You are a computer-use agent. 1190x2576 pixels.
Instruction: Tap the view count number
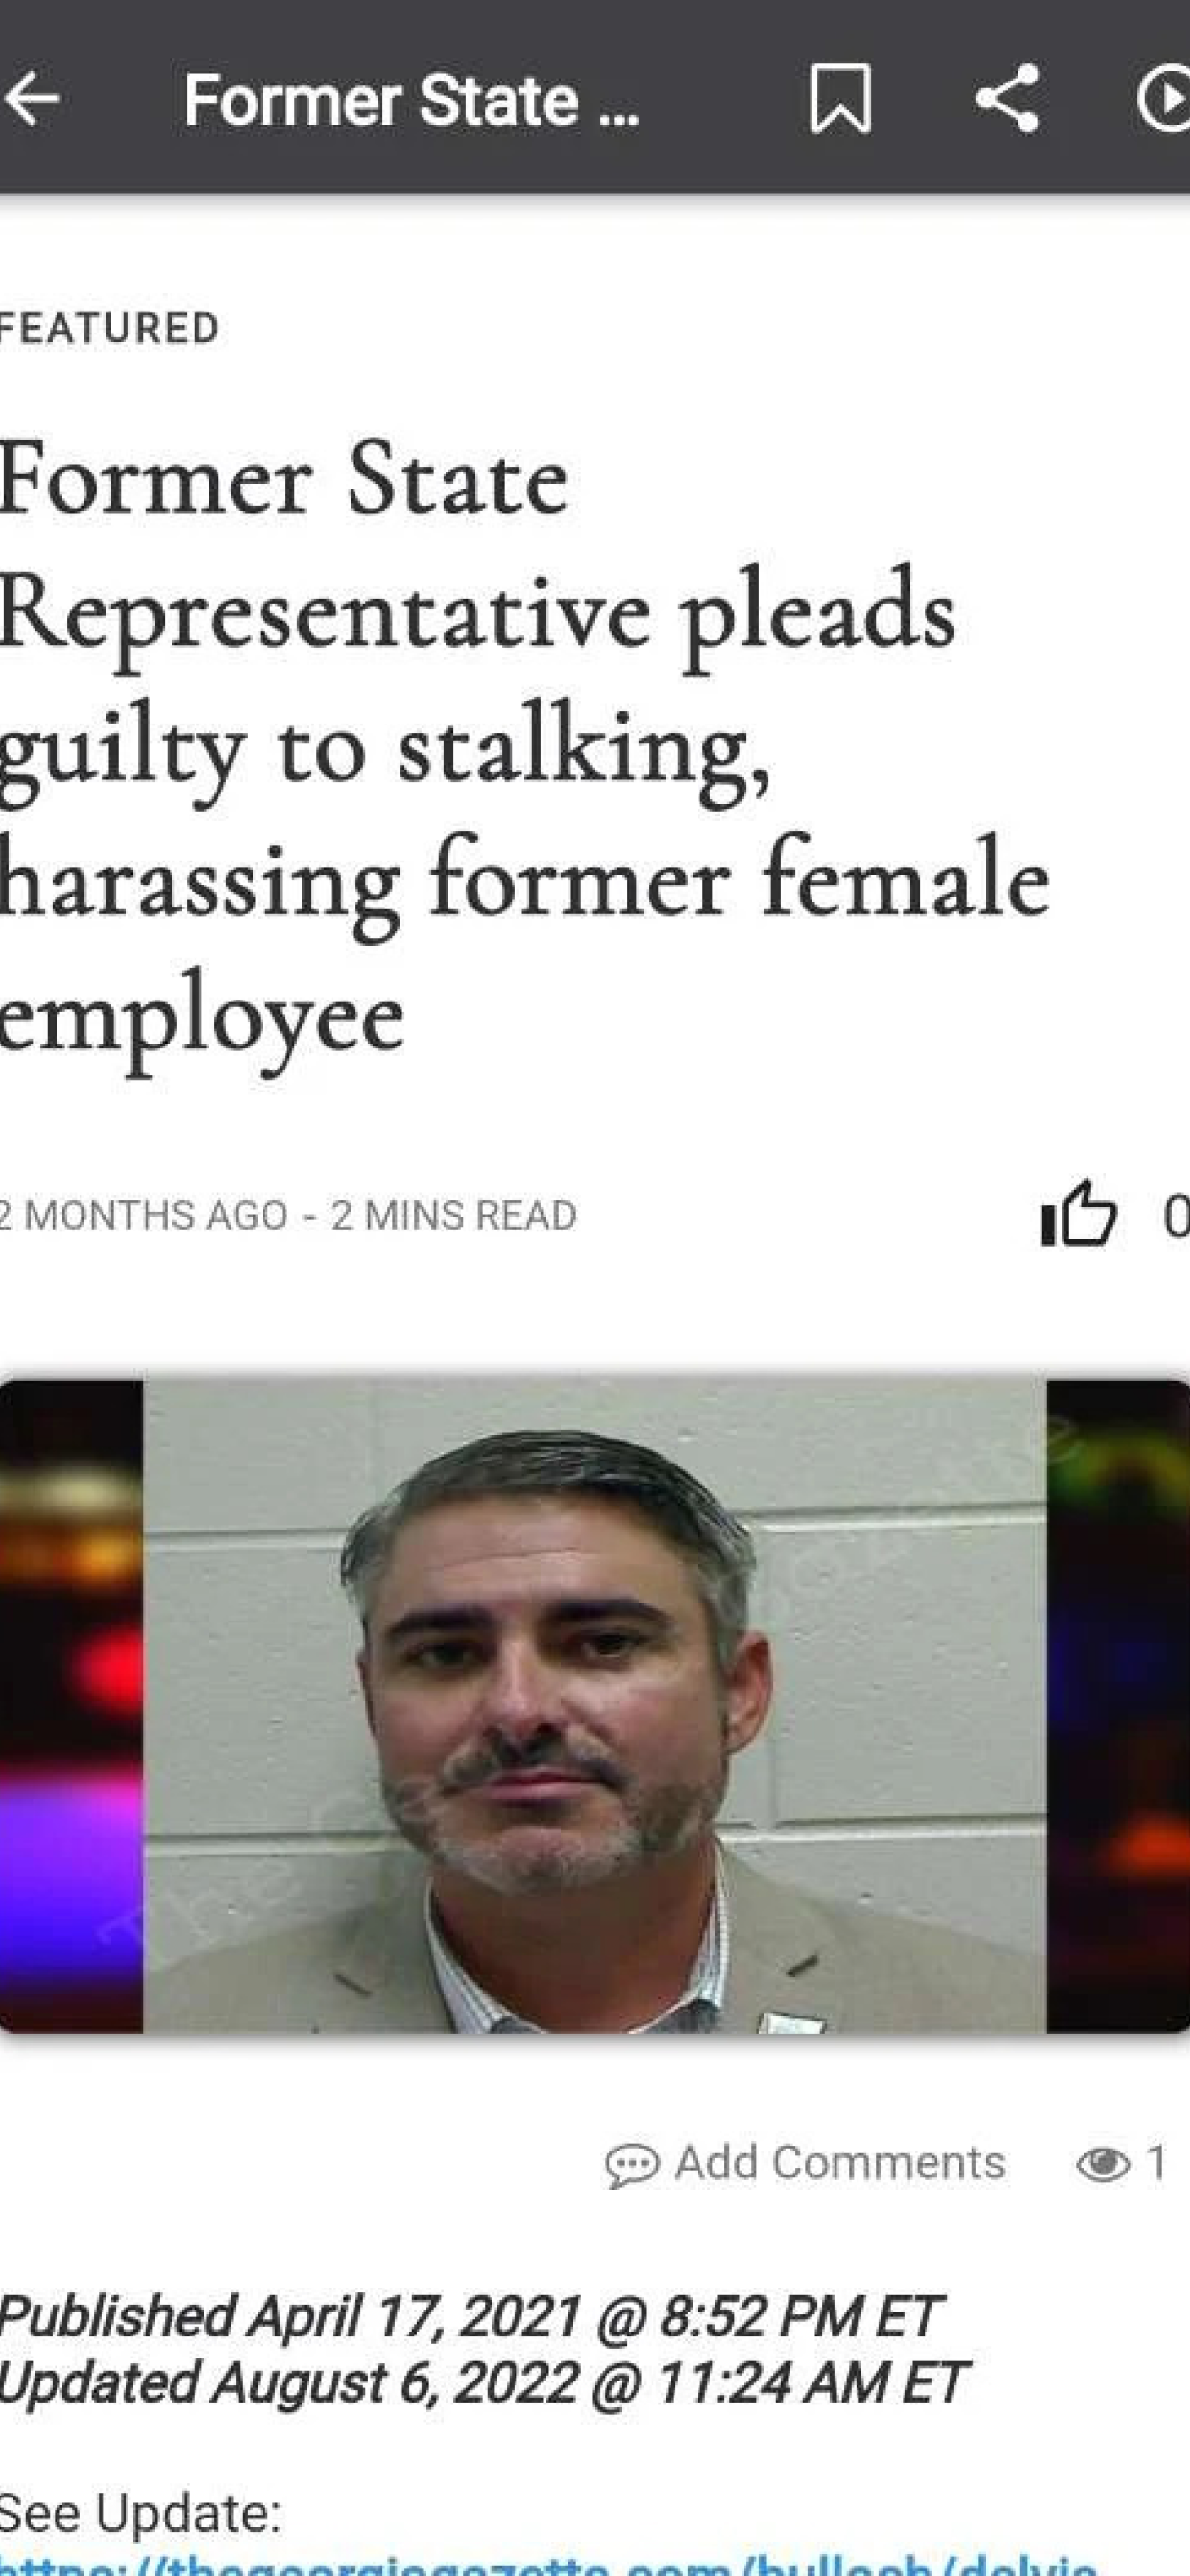coord(1156,2163)
